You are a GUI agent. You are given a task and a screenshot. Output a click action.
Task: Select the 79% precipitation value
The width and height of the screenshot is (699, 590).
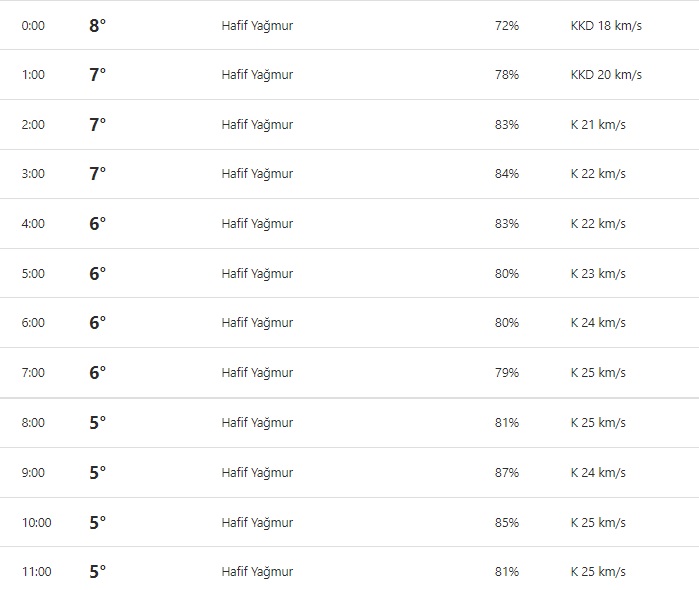(x=506, y=373)
